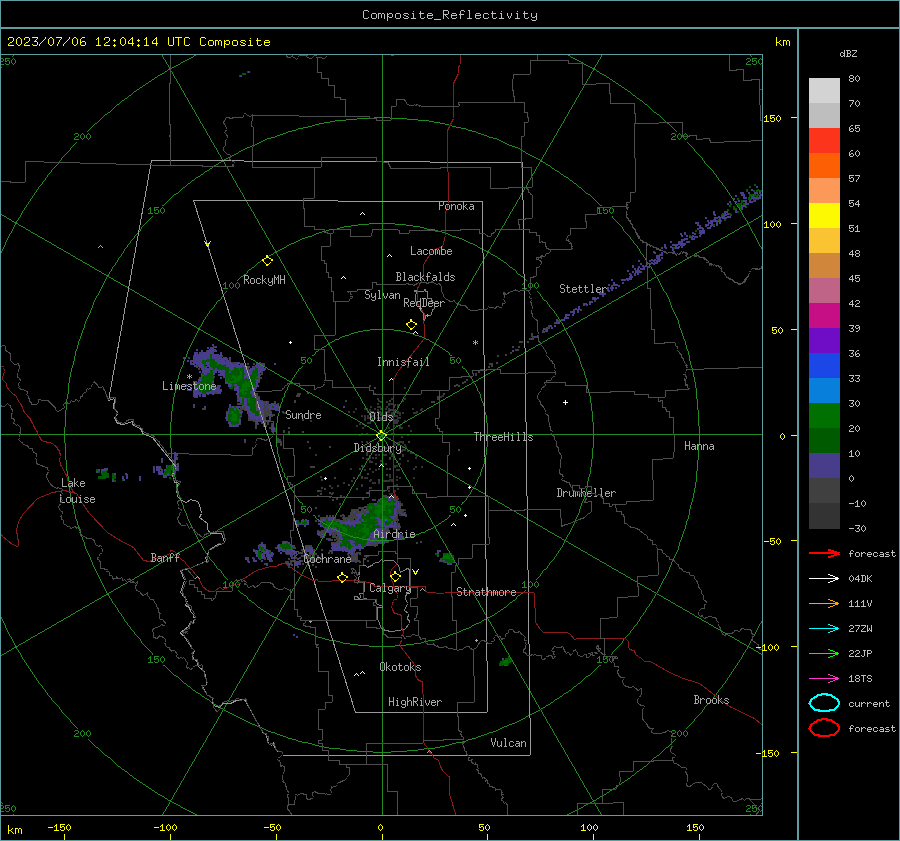Image resolution: width=900 pixels, height=841 pixels.
Task: Click the yellow radar-site diamond at map center
Action: 381,436
